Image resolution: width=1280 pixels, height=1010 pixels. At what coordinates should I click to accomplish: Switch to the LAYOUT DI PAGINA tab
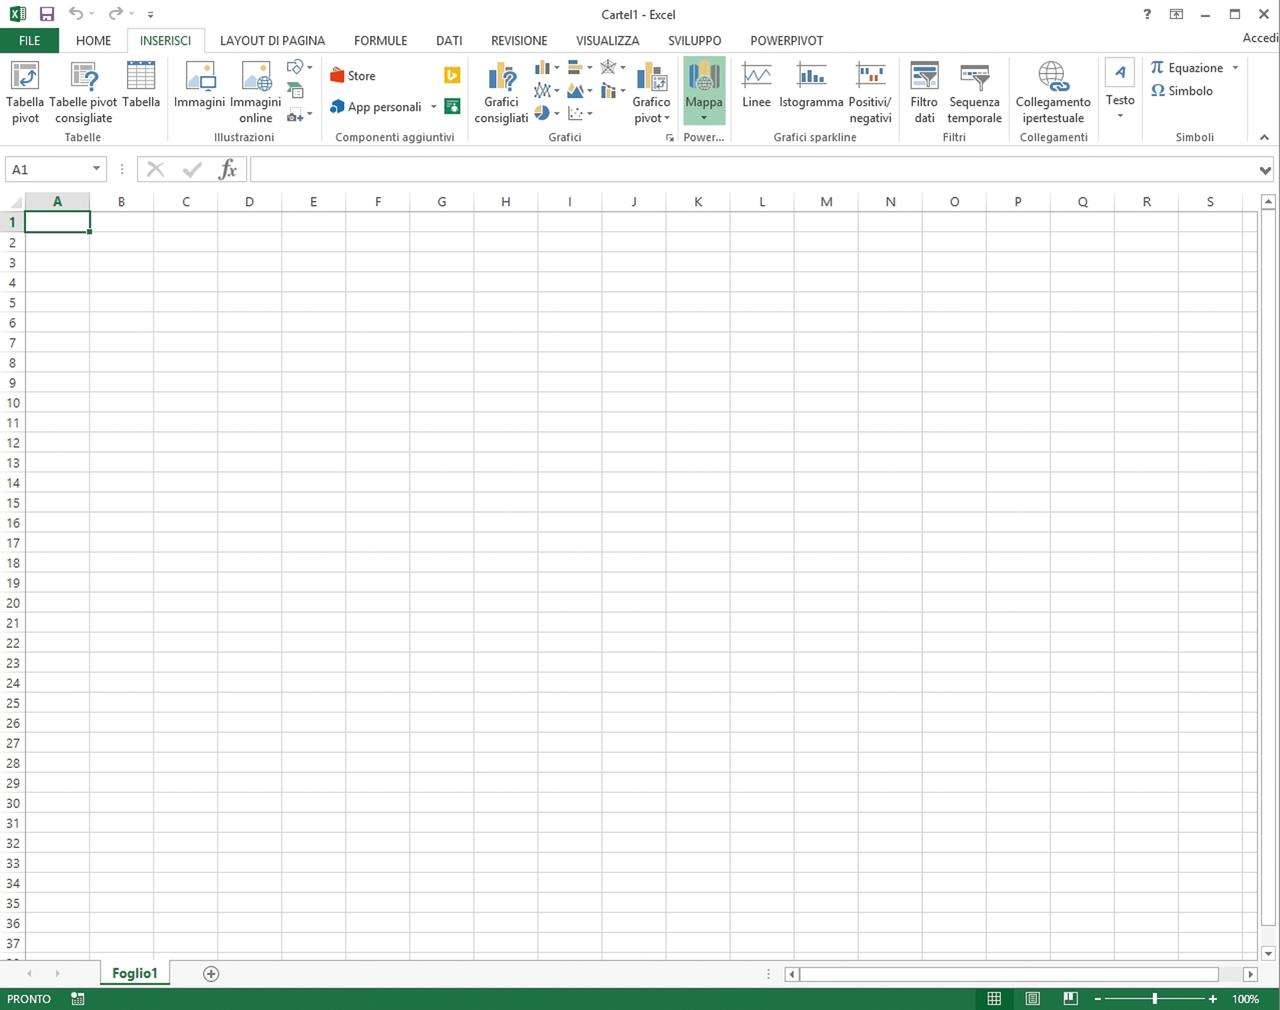pos(272,41)
